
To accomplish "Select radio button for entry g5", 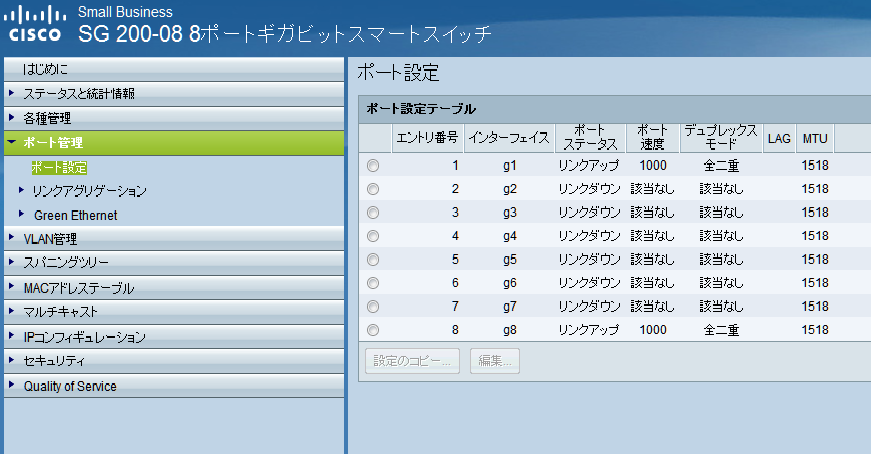I will (x=373, y=260).
